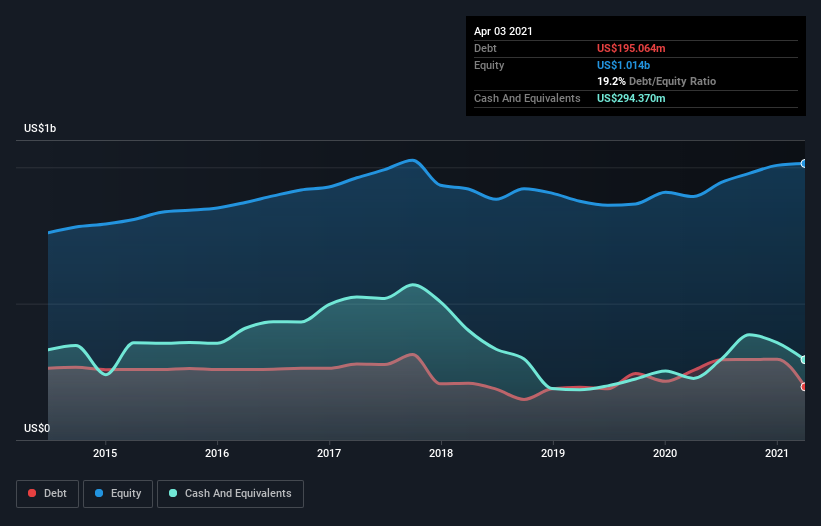Click the Equity row label in tooltip
This screenshot has width=821, height=526.
pos(489,65)
